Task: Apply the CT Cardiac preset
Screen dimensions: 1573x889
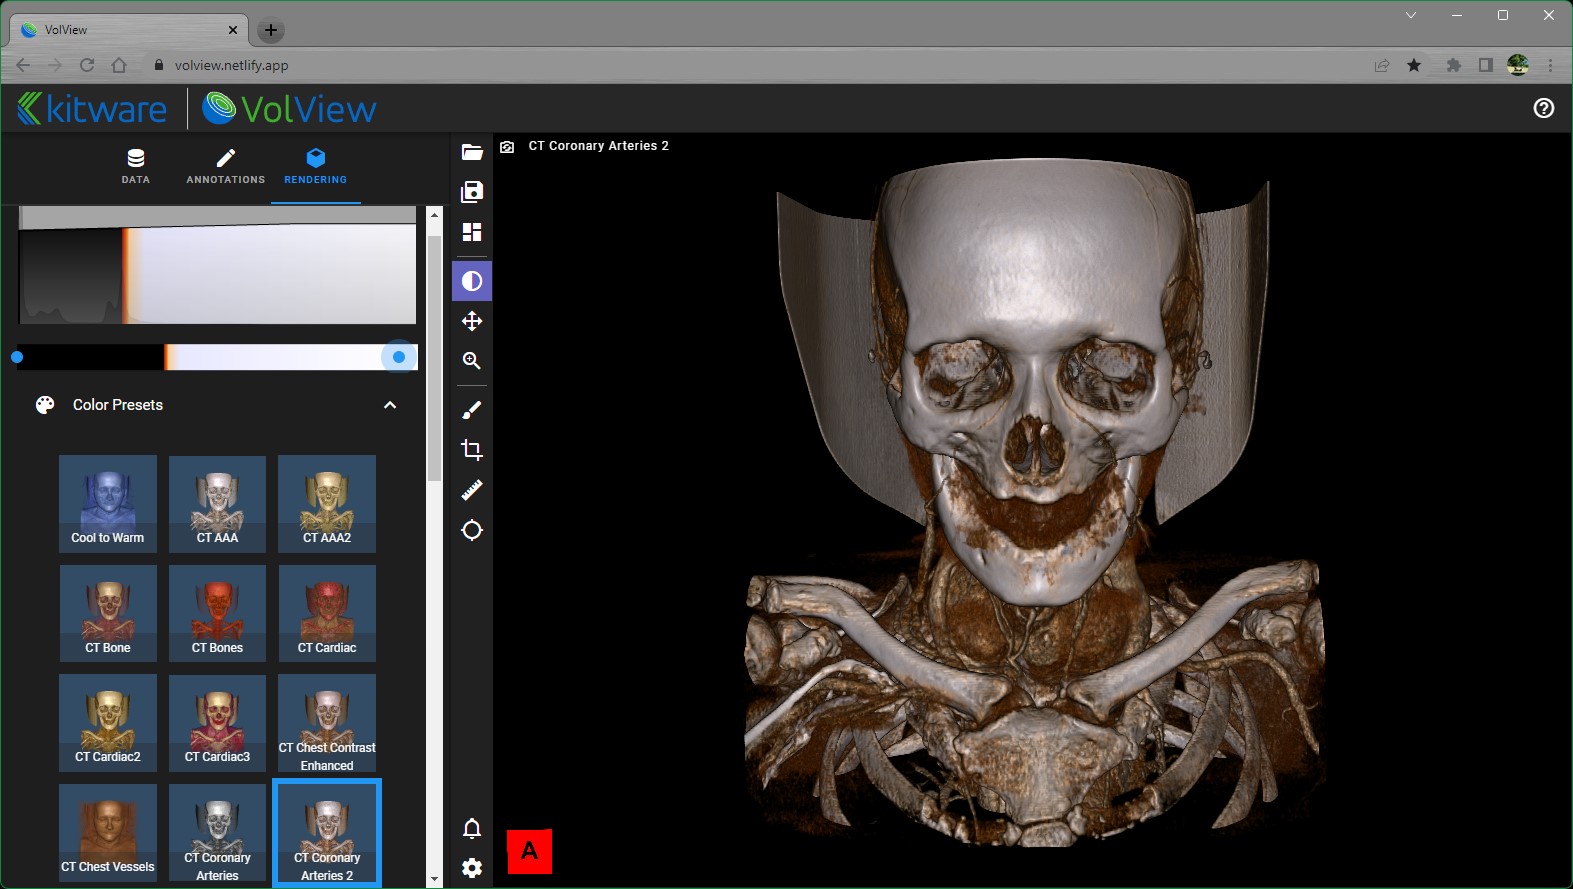Action: click(327, 613)
